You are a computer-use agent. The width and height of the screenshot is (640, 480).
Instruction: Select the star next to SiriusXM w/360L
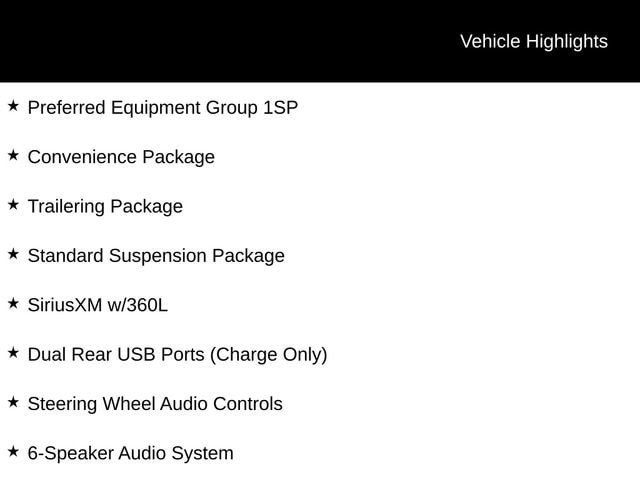(13, 303)
